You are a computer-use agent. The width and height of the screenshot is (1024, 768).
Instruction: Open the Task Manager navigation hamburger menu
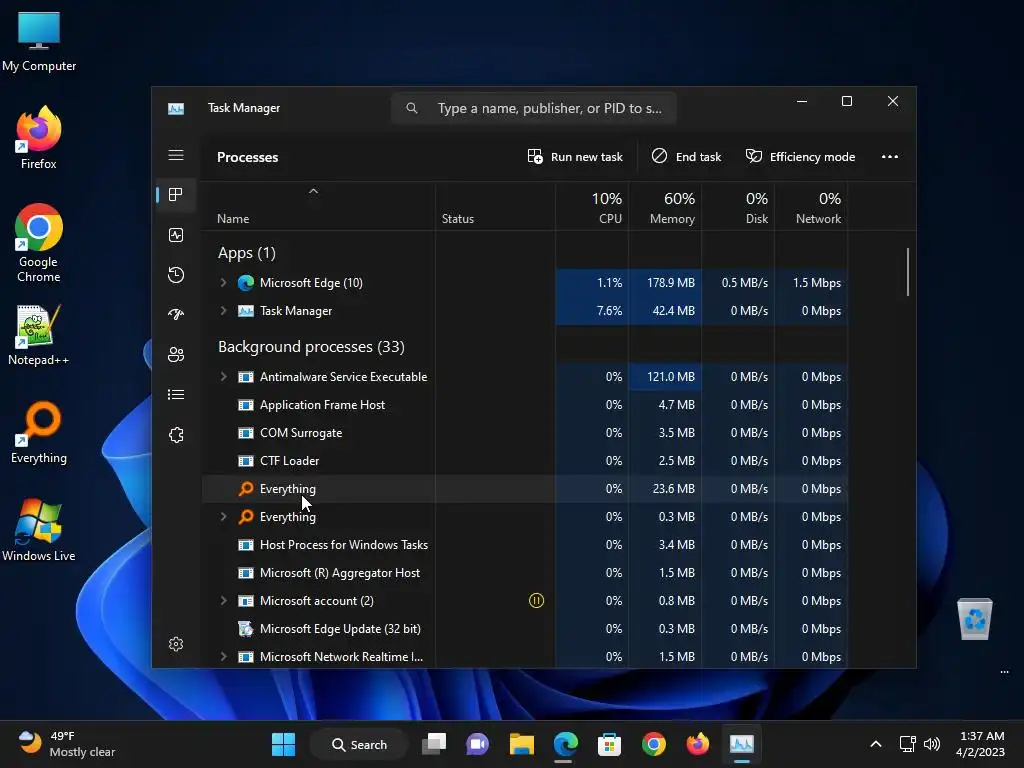[176, 155]
